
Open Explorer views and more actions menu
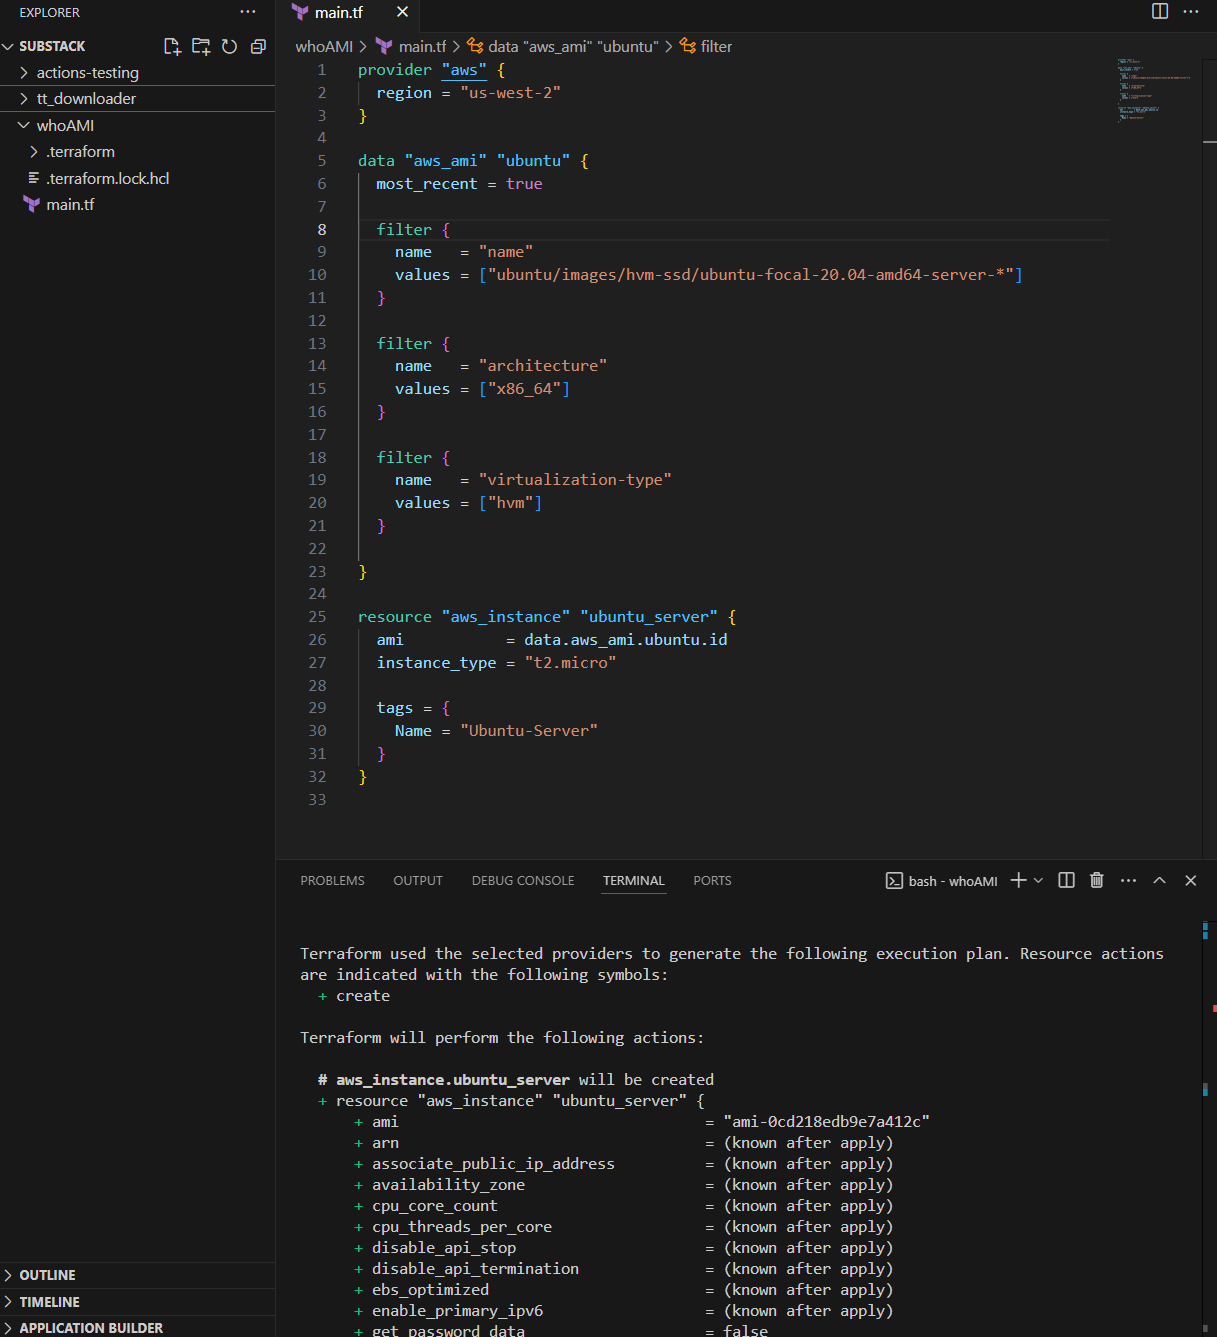tap(247, 12)
